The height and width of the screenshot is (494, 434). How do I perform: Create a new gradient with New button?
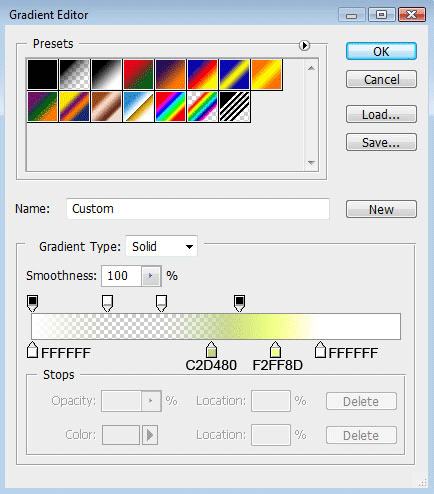click(381, 209)
